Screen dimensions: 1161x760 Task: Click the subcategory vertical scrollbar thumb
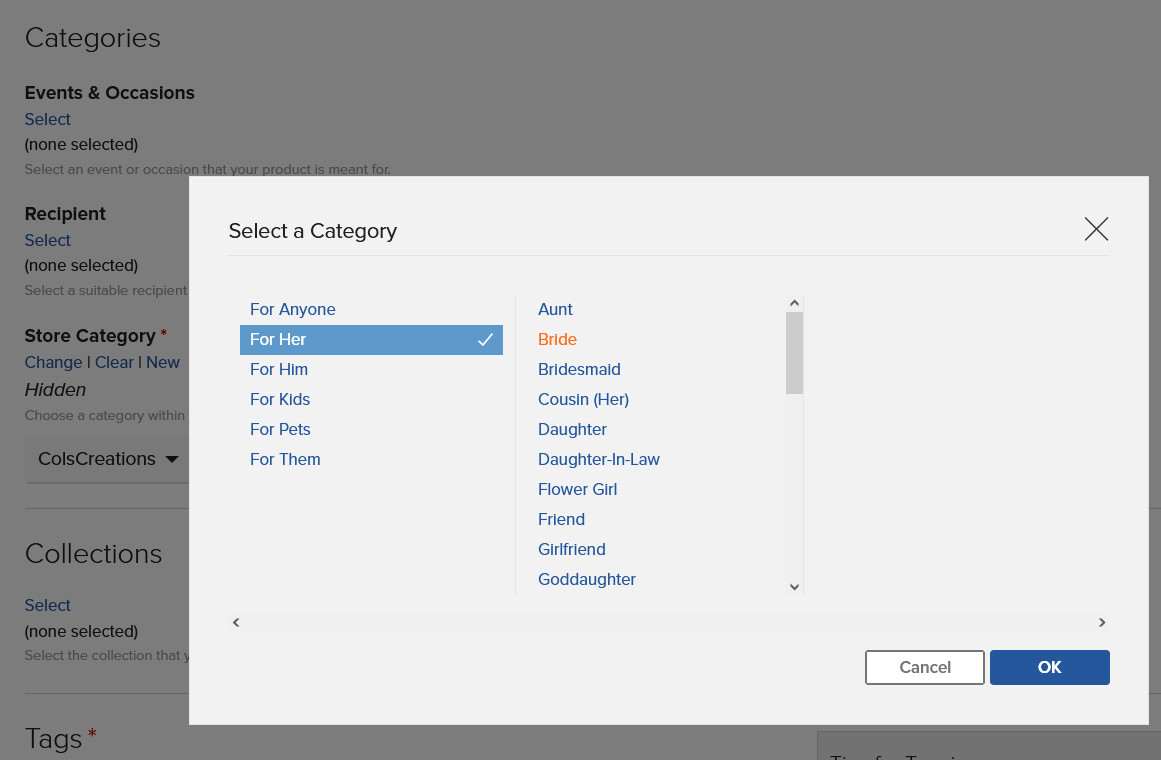[794, 353]
